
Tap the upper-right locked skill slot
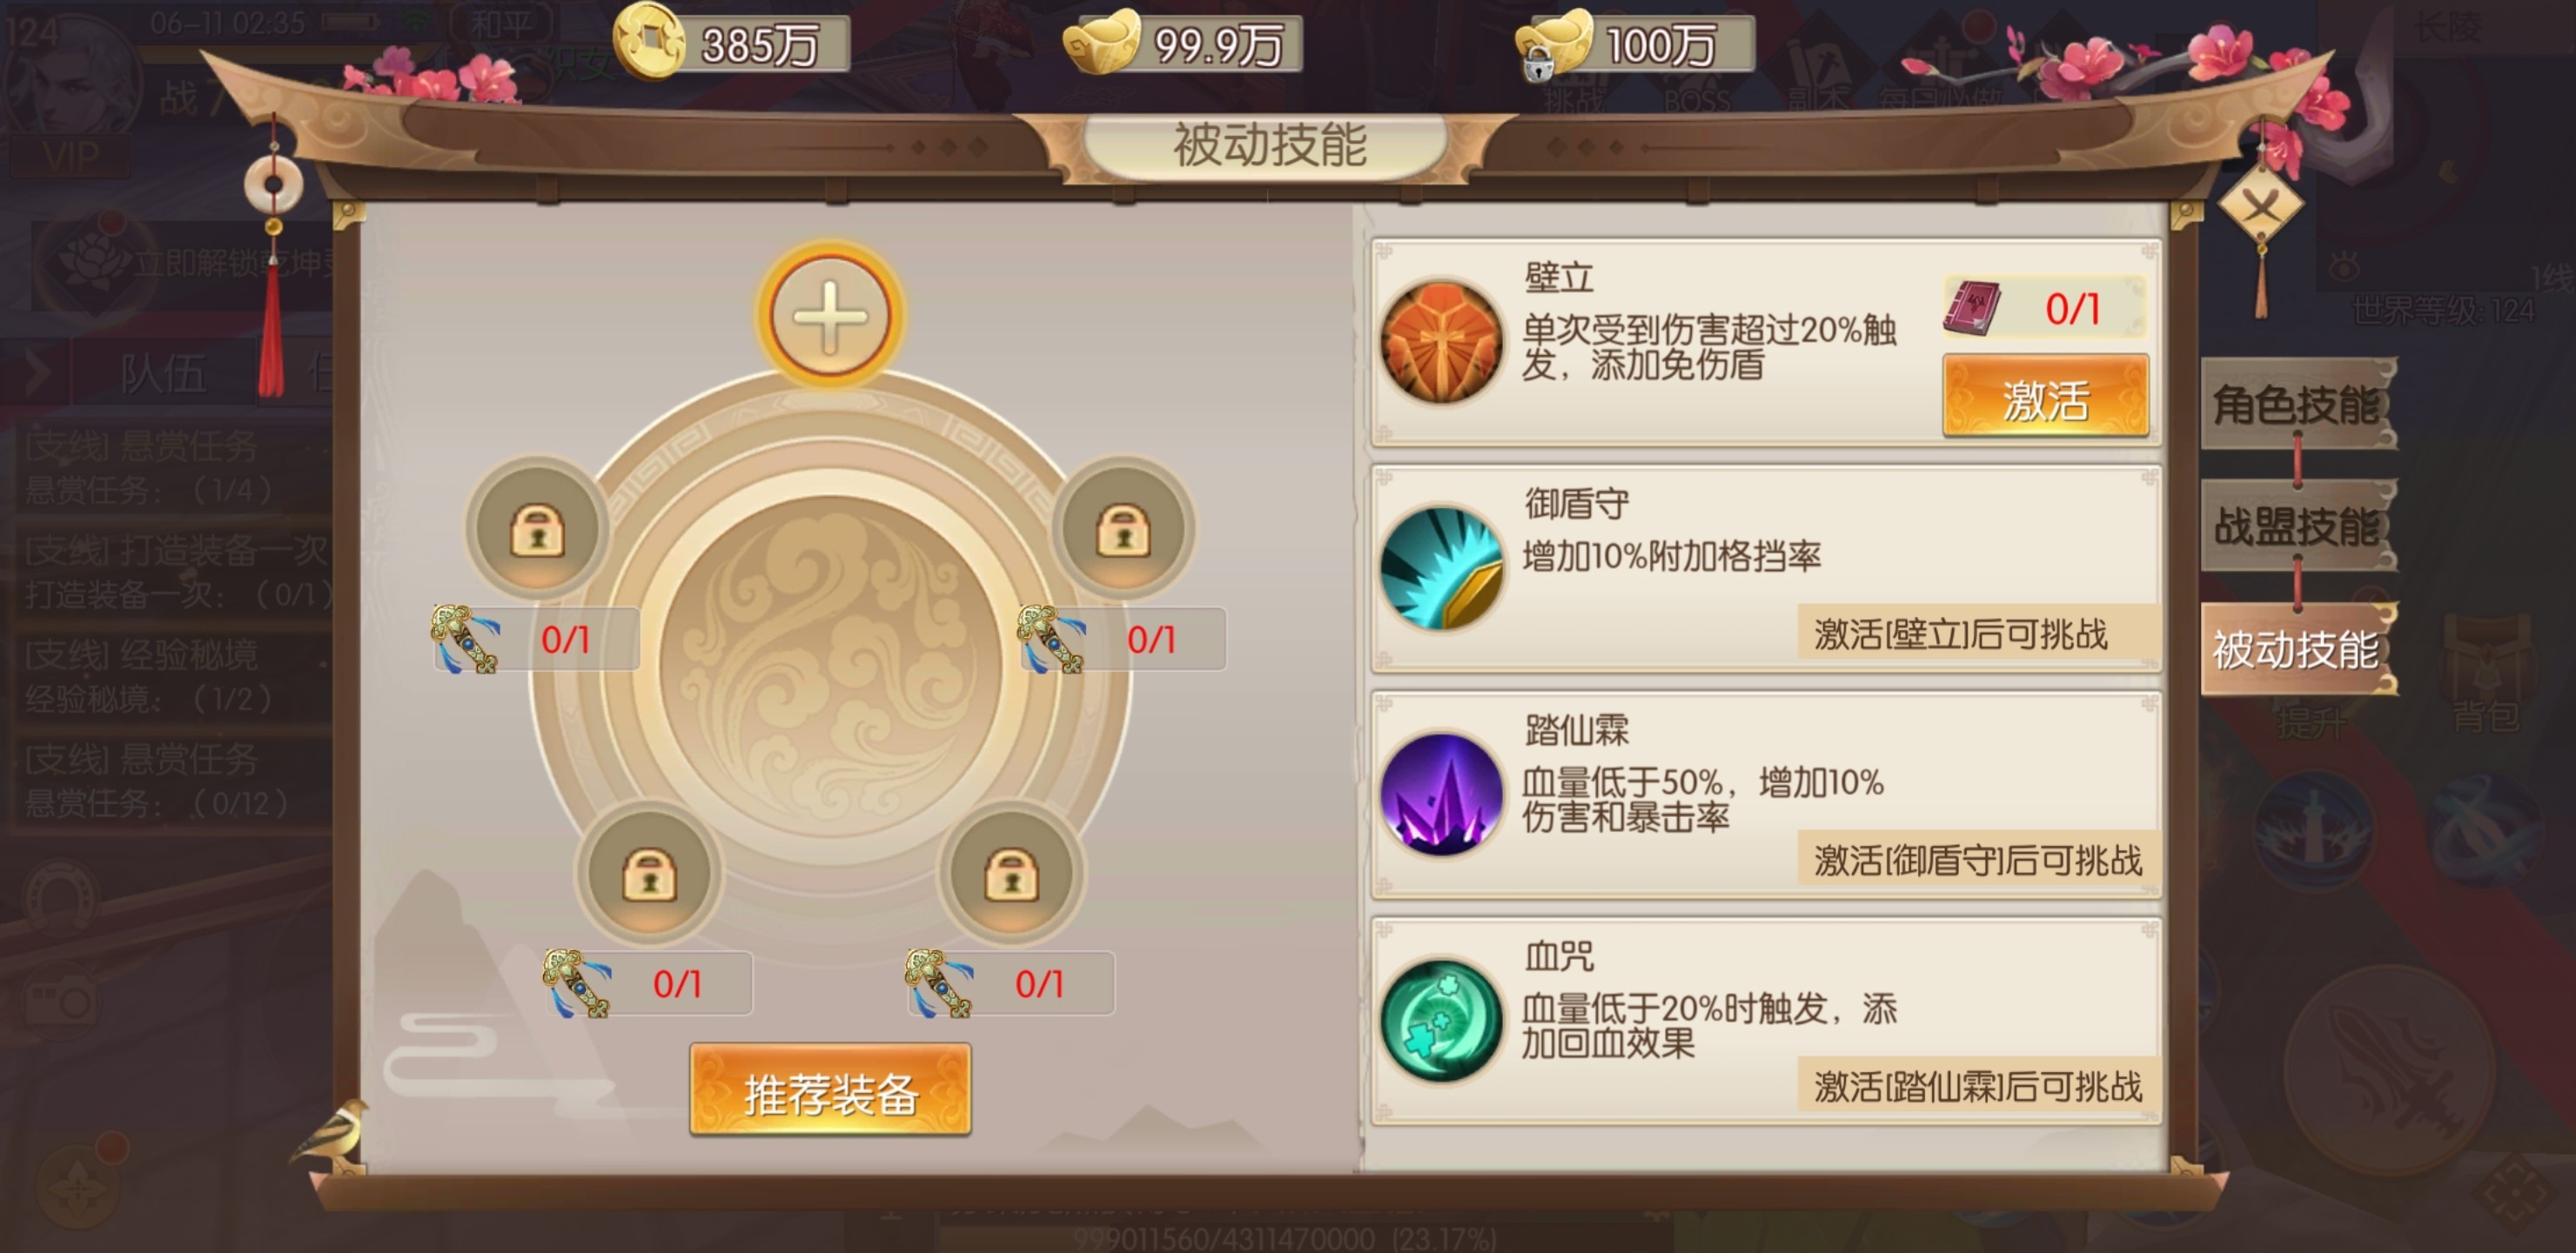pyautogui.click(x=1123, y=529)
